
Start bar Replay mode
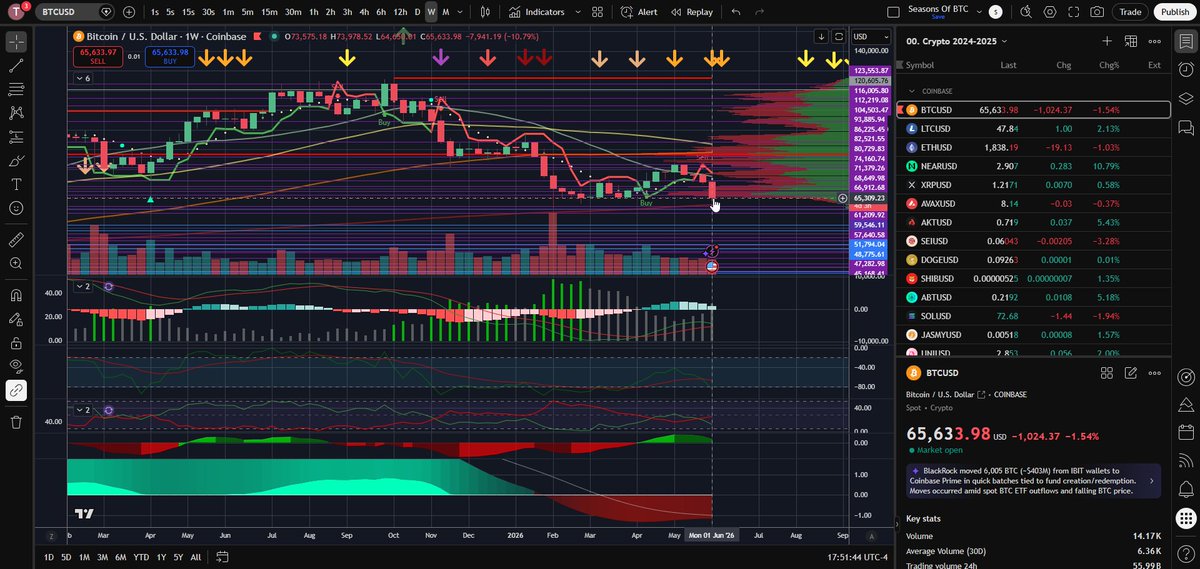pyautogui.click(x=692, y=12)
